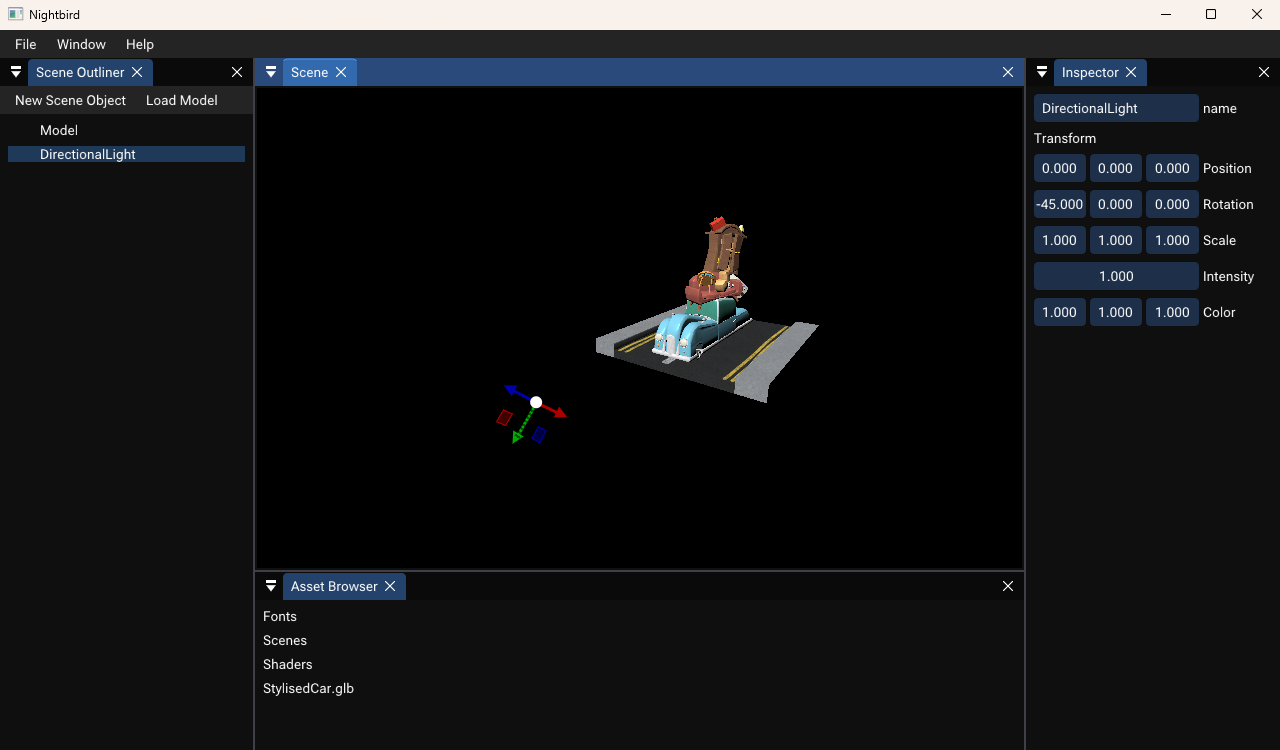Click the Nightbird application icon in the title bar

(13, 14)
